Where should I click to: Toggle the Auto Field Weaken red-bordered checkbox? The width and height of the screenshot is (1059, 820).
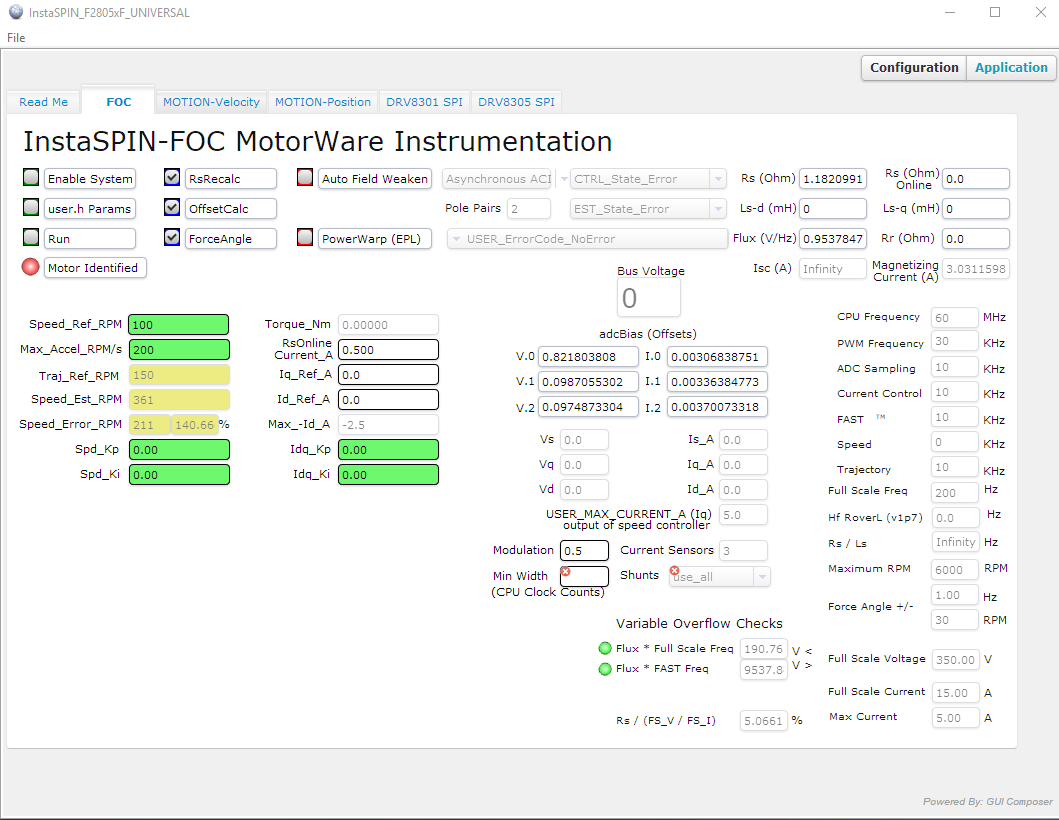click(x=306, y=178)
